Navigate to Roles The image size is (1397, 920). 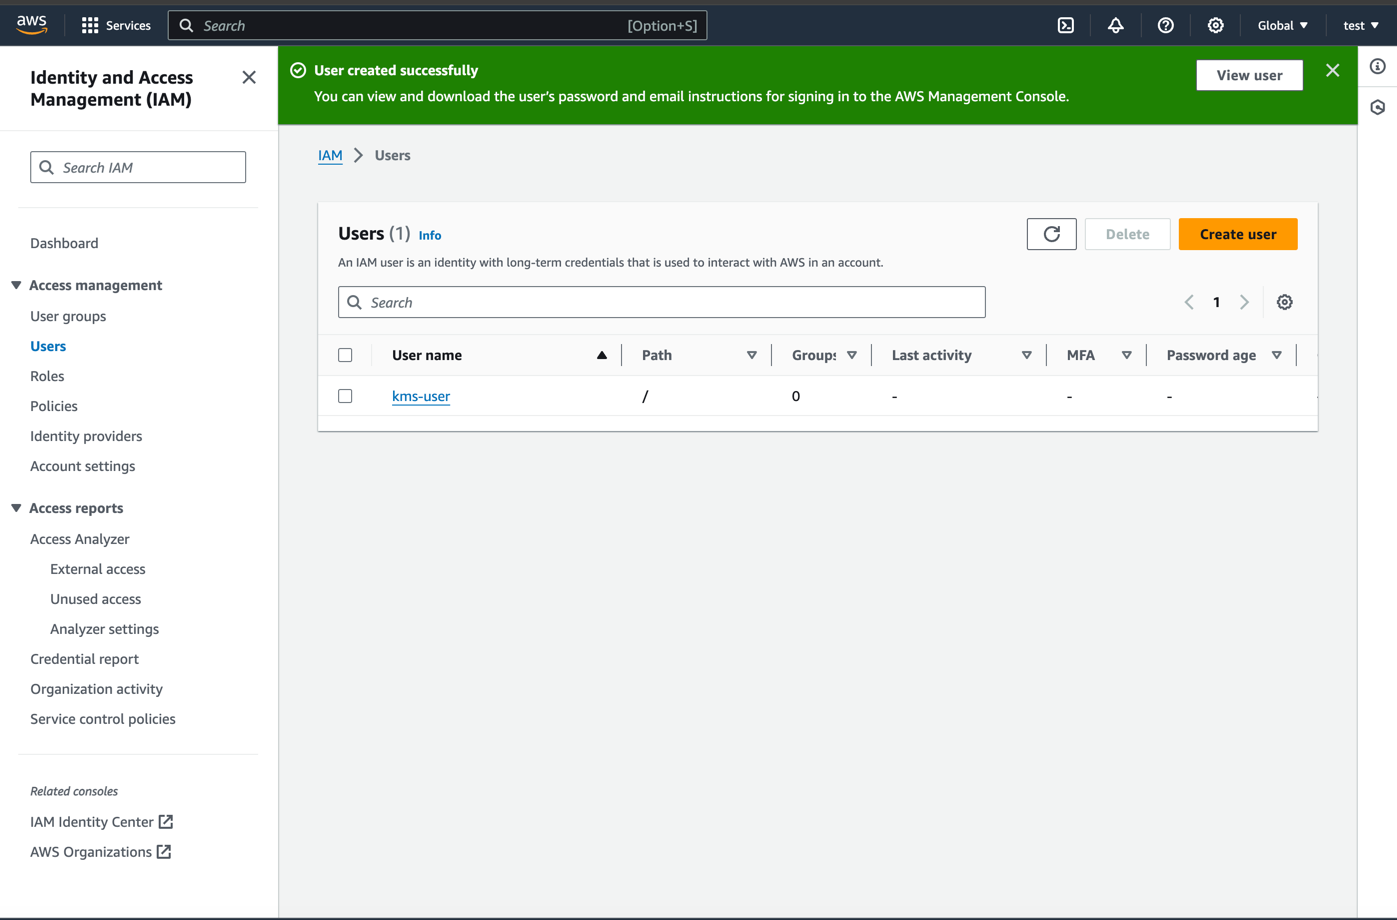(x=47, y=376)
